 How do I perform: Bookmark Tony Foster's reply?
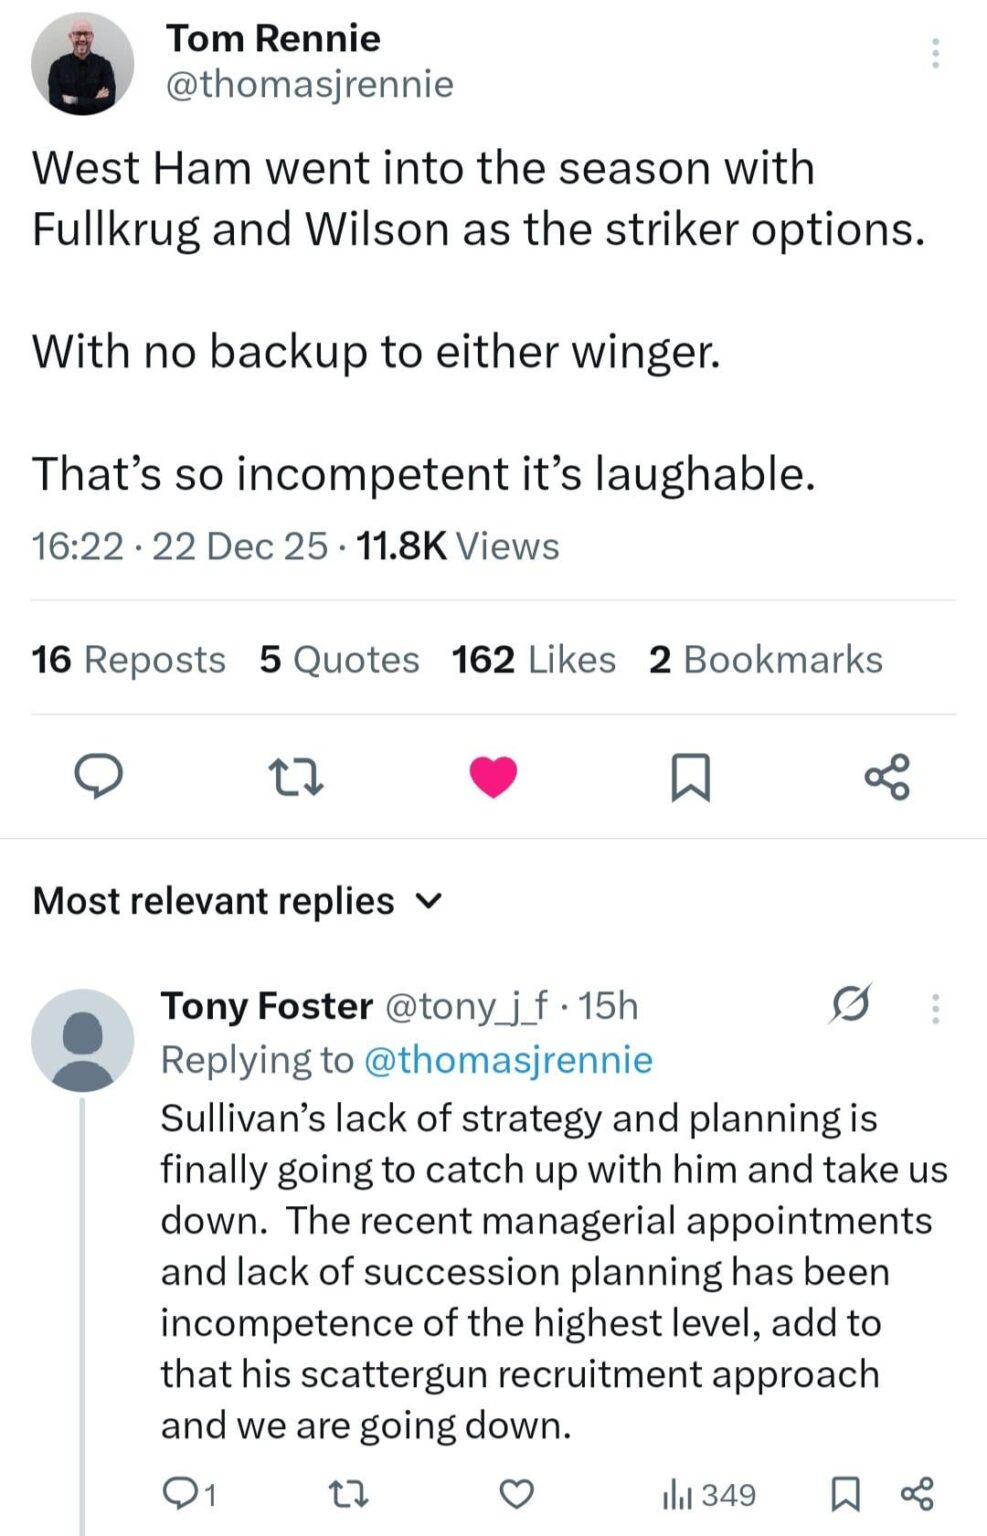coord(846,1493)
